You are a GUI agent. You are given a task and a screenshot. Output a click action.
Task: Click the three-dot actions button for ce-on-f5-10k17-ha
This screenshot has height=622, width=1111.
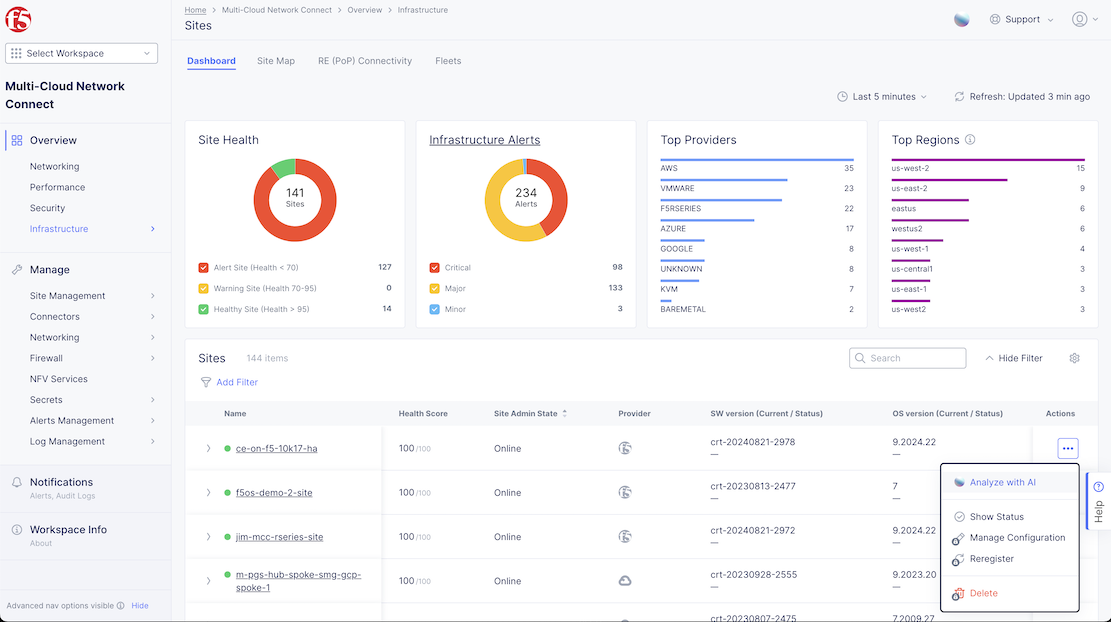(x=1067, y=449)
